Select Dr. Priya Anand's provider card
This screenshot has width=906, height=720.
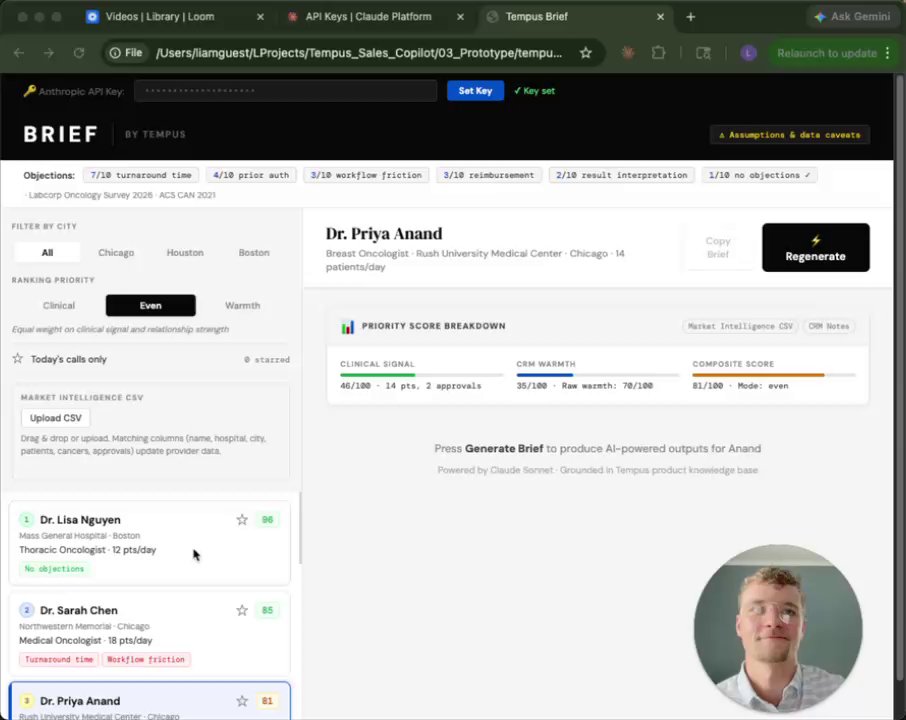(x=150, y=701)
